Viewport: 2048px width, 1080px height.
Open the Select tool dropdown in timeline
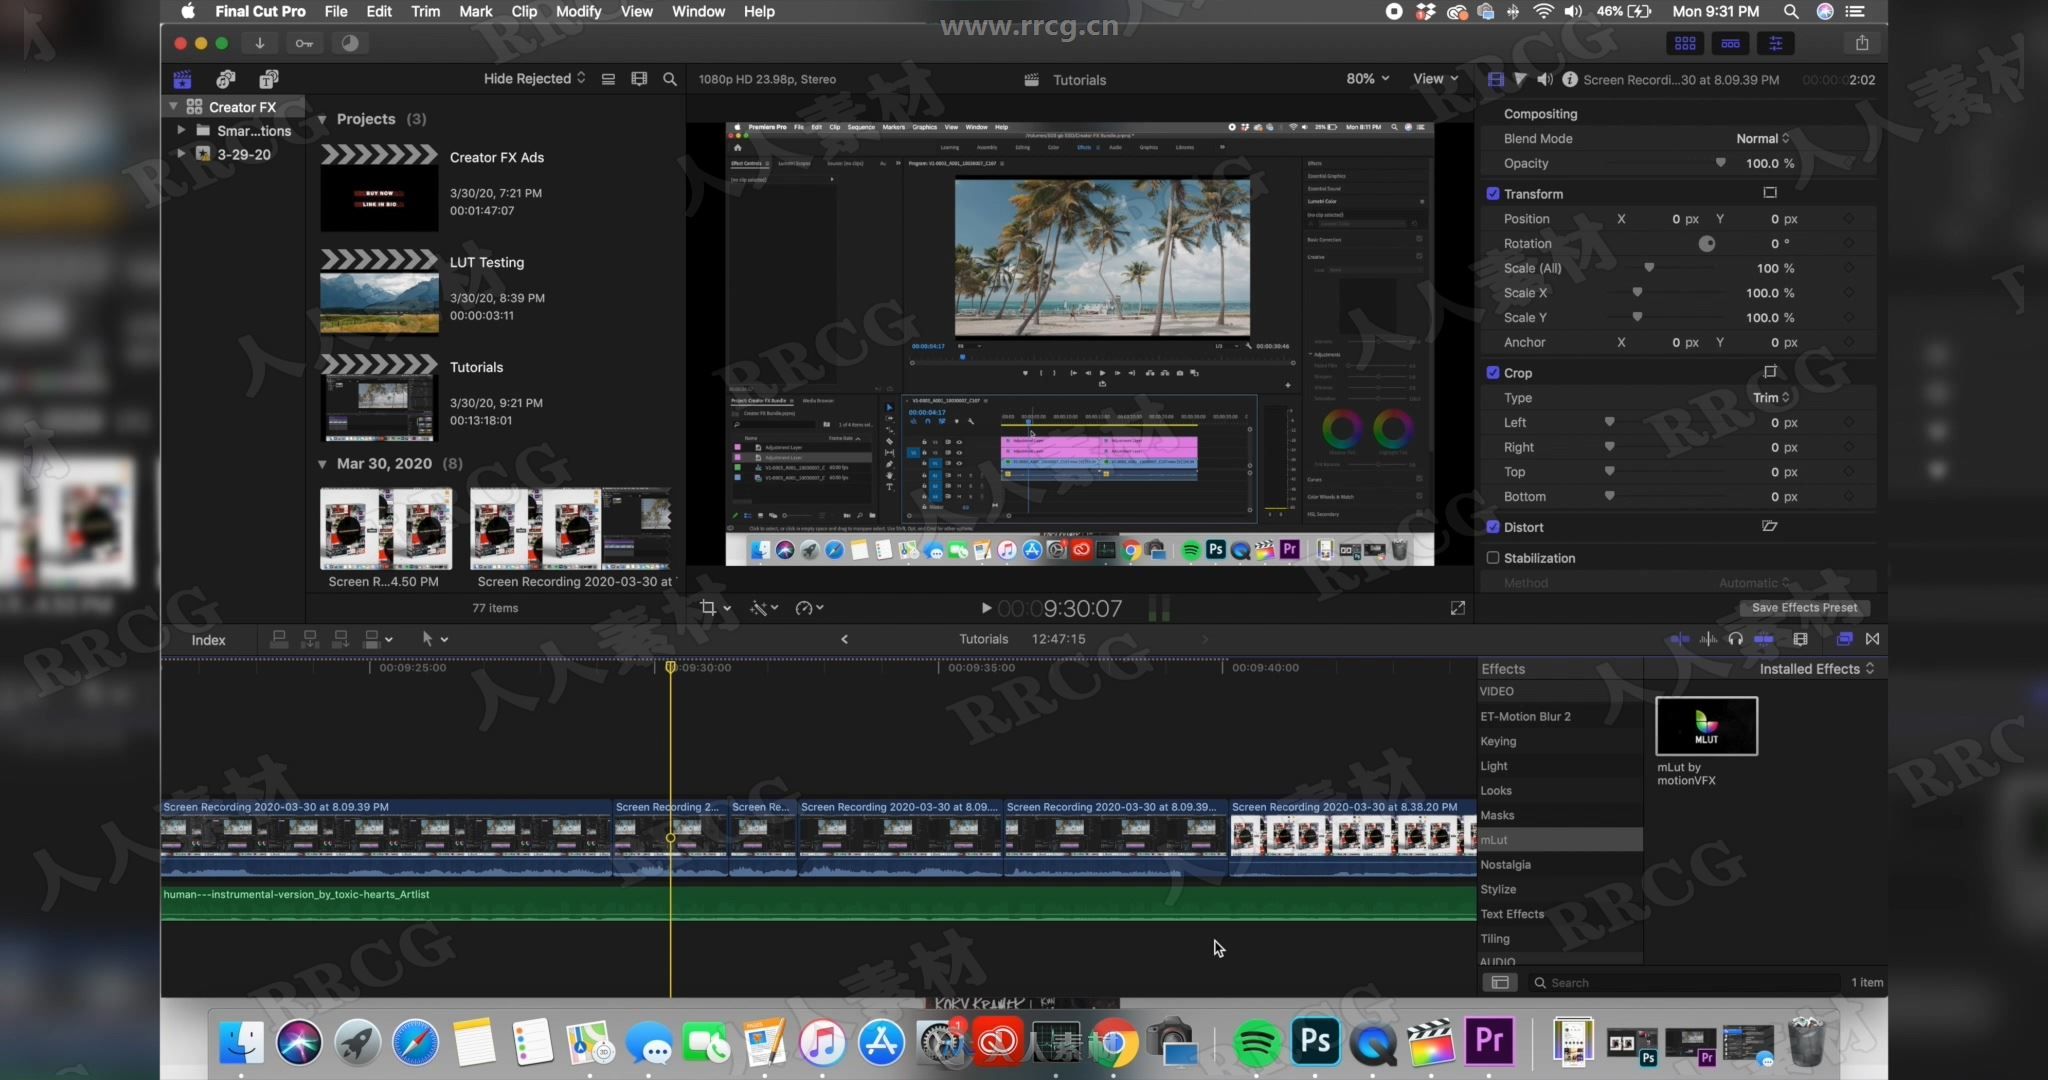tap(435, 639)
